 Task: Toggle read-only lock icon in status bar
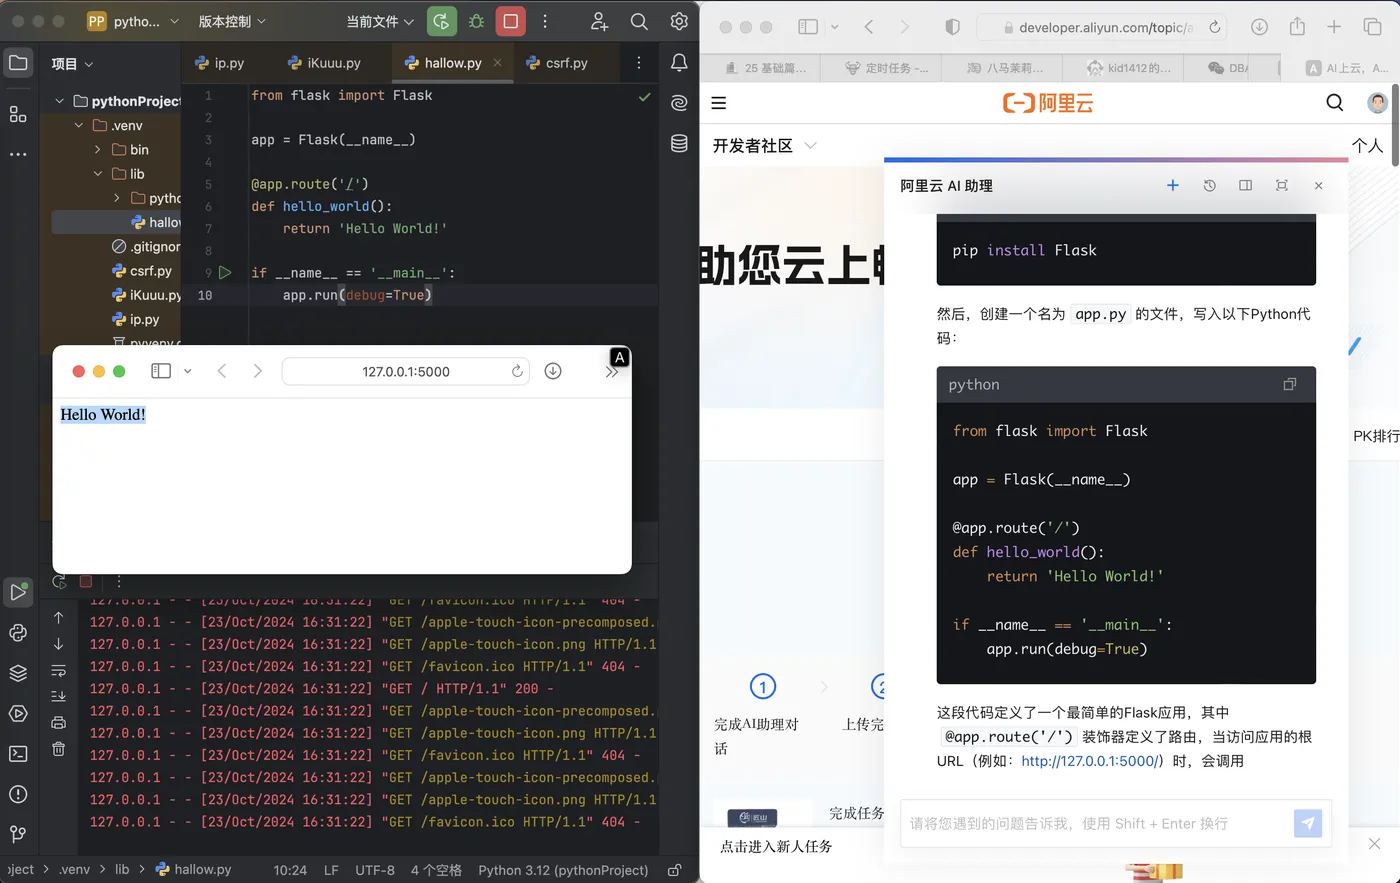pyautogui.click(x=675, y=870)
